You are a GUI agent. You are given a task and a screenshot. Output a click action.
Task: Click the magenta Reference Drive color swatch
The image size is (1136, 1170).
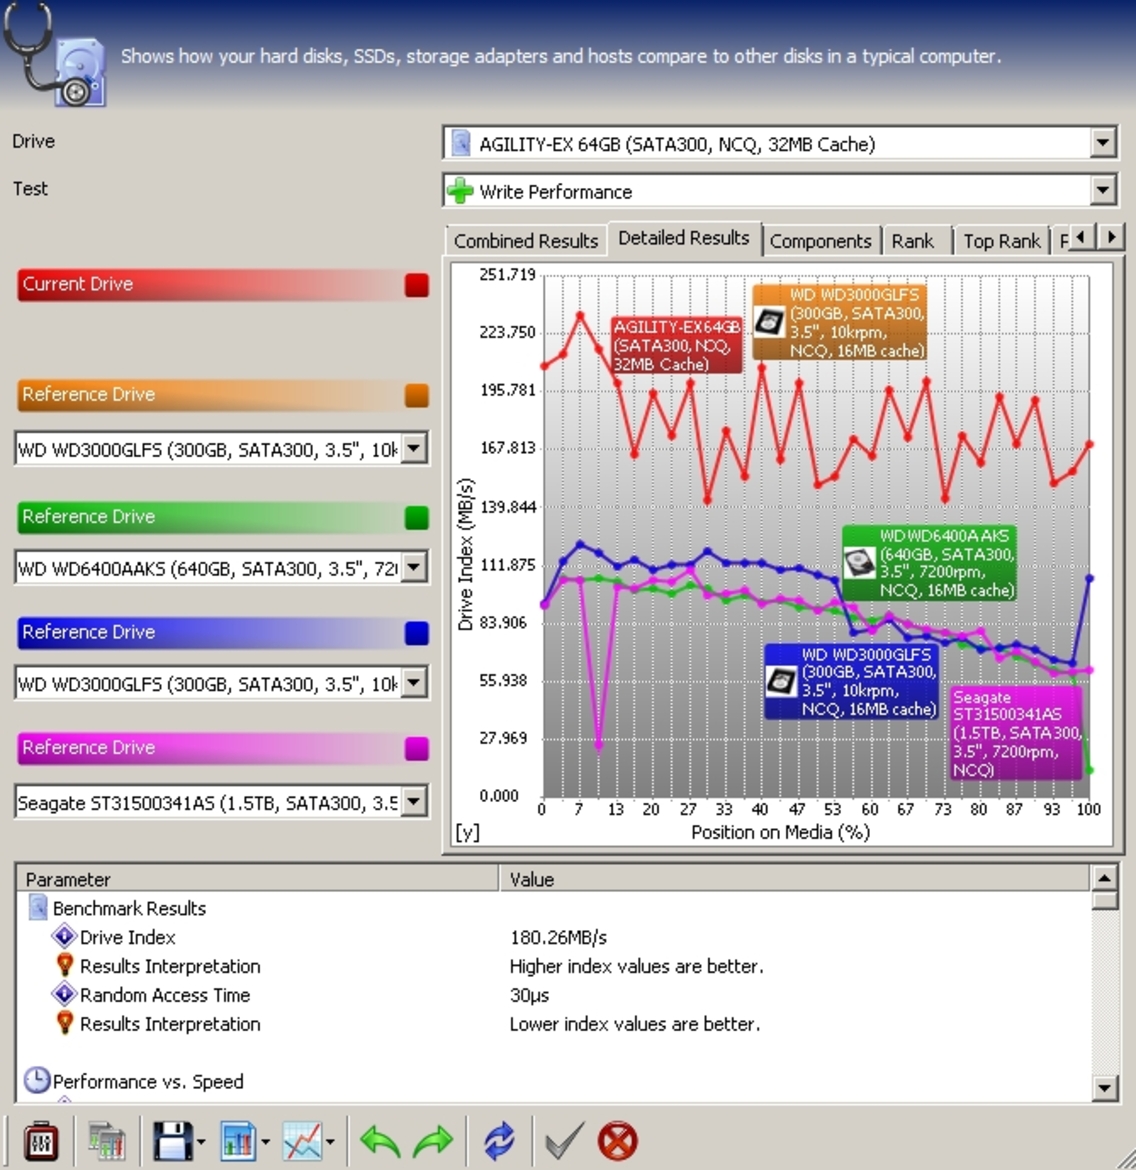click(x=416, y=748)
